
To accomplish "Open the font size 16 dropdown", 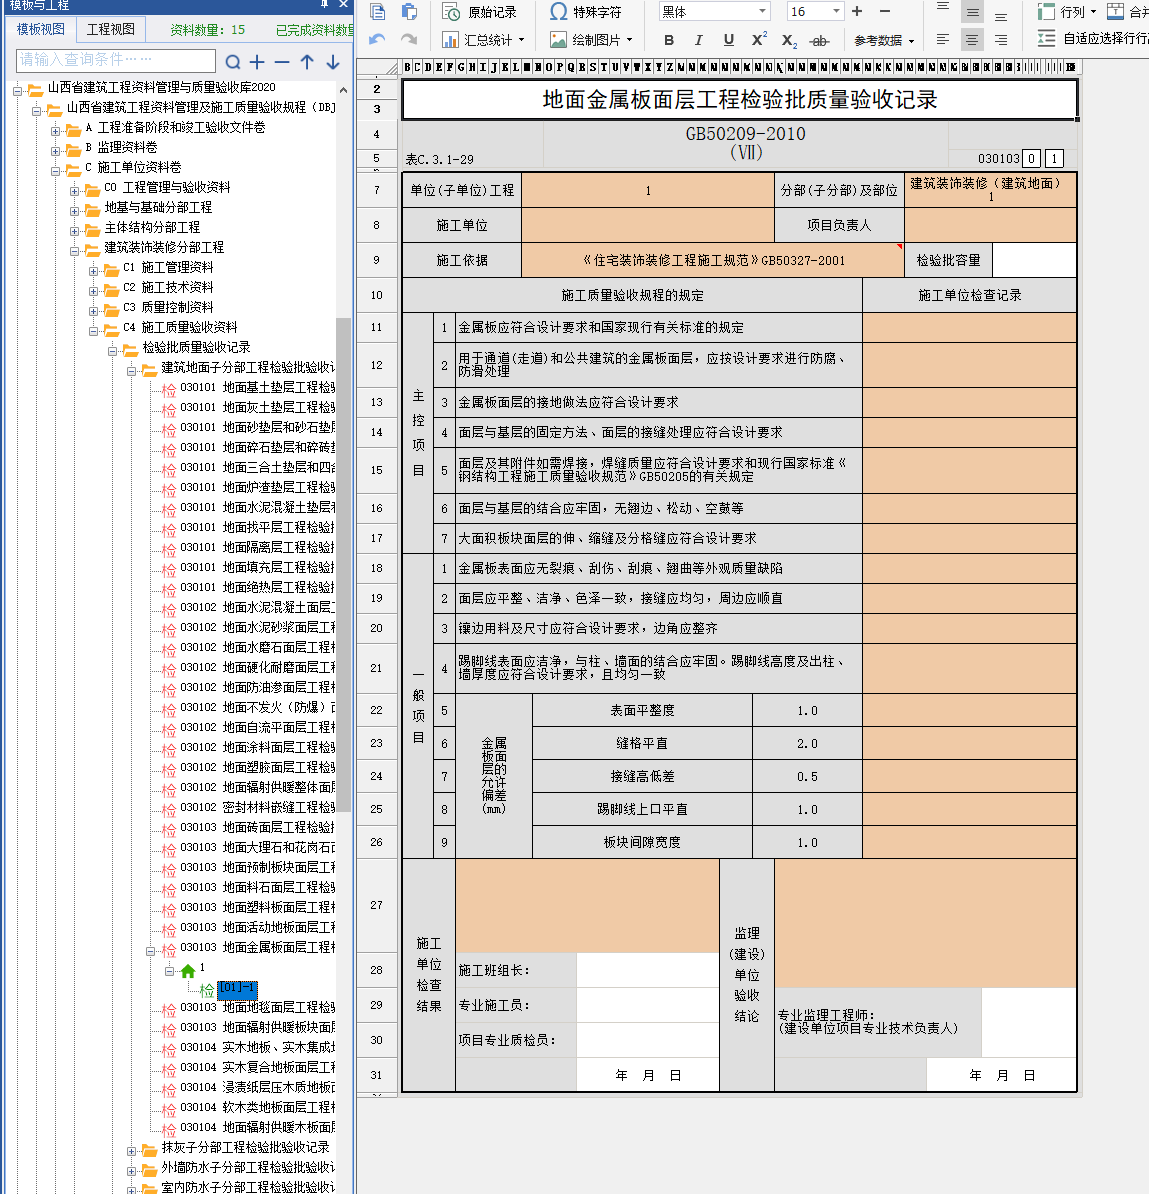I will 836,11.
